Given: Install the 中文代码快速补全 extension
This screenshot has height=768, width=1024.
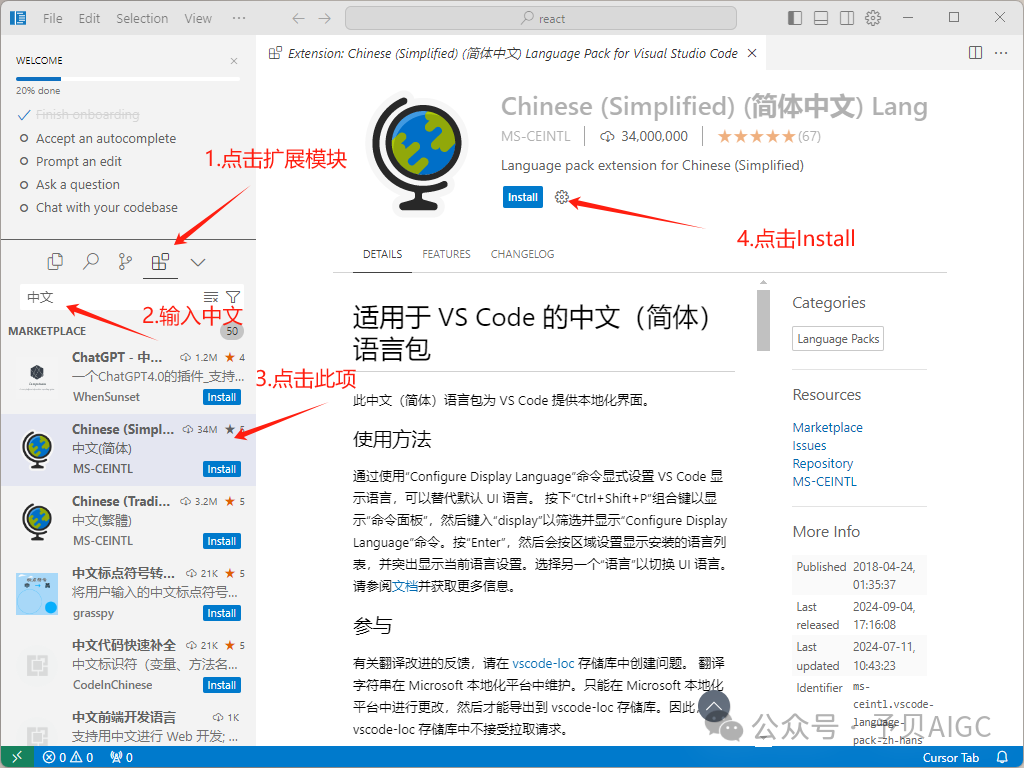Looking at the screenshot, I should click(221, 685).
